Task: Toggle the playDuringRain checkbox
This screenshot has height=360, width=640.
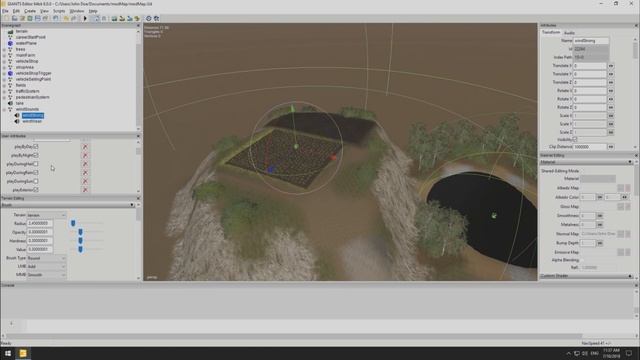Action: (36, 173)
